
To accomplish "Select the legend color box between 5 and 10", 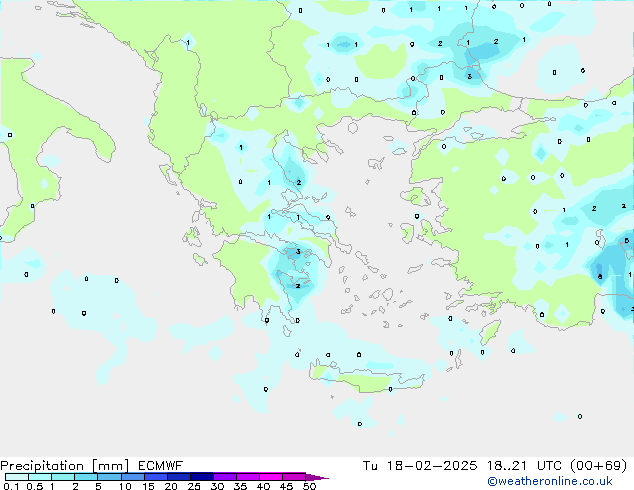I will (109, 477).
